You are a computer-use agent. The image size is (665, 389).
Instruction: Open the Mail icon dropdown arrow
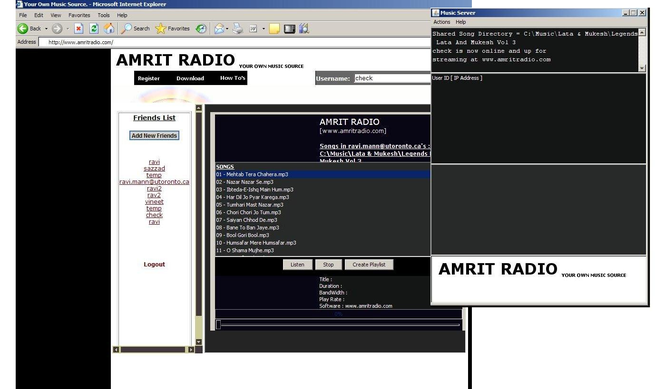227,29
